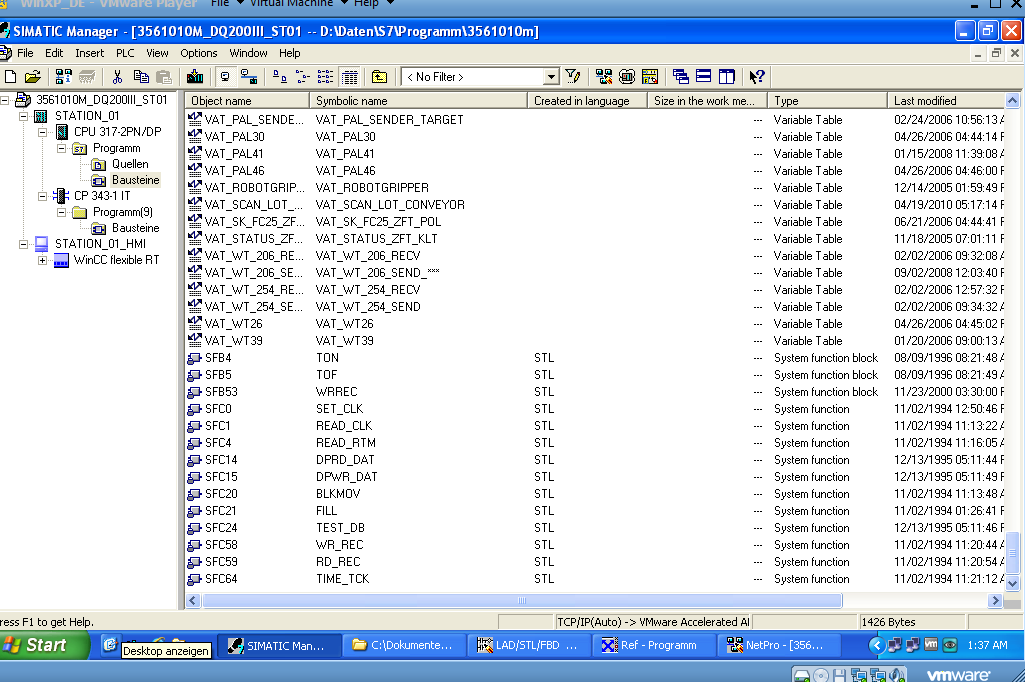Screen dimensions: 1025x682
Task: Expand the WinCC flexible RT node
Action: (x=42, y=260)
